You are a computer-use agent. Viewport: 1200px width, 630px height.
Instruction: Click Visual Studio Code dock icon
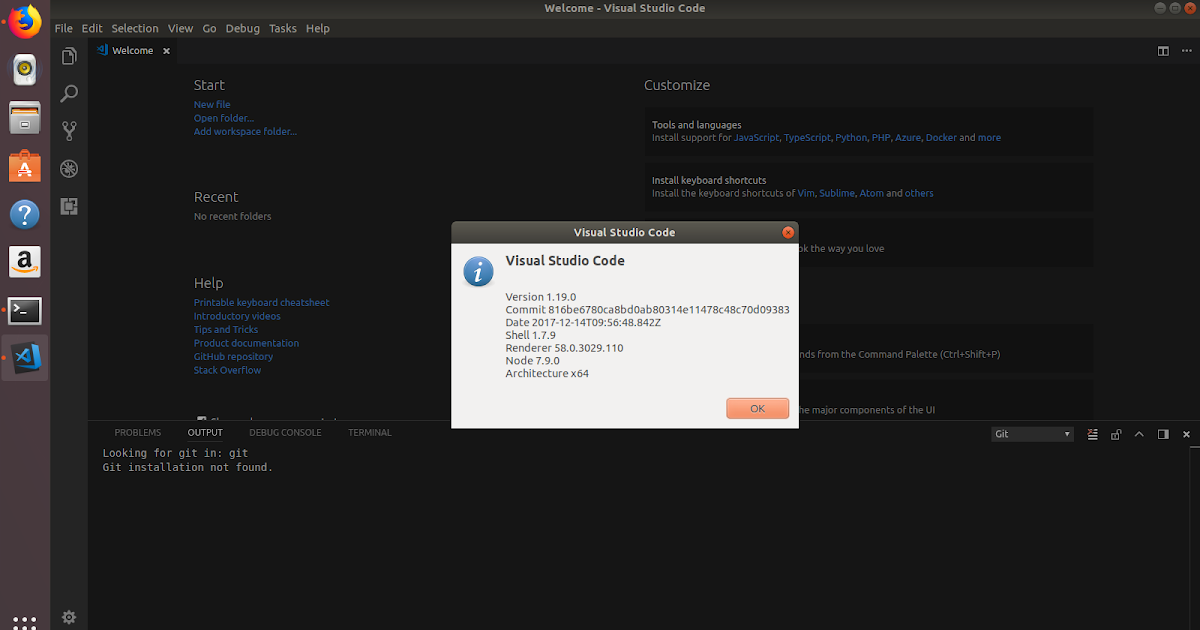click(25, 358)
